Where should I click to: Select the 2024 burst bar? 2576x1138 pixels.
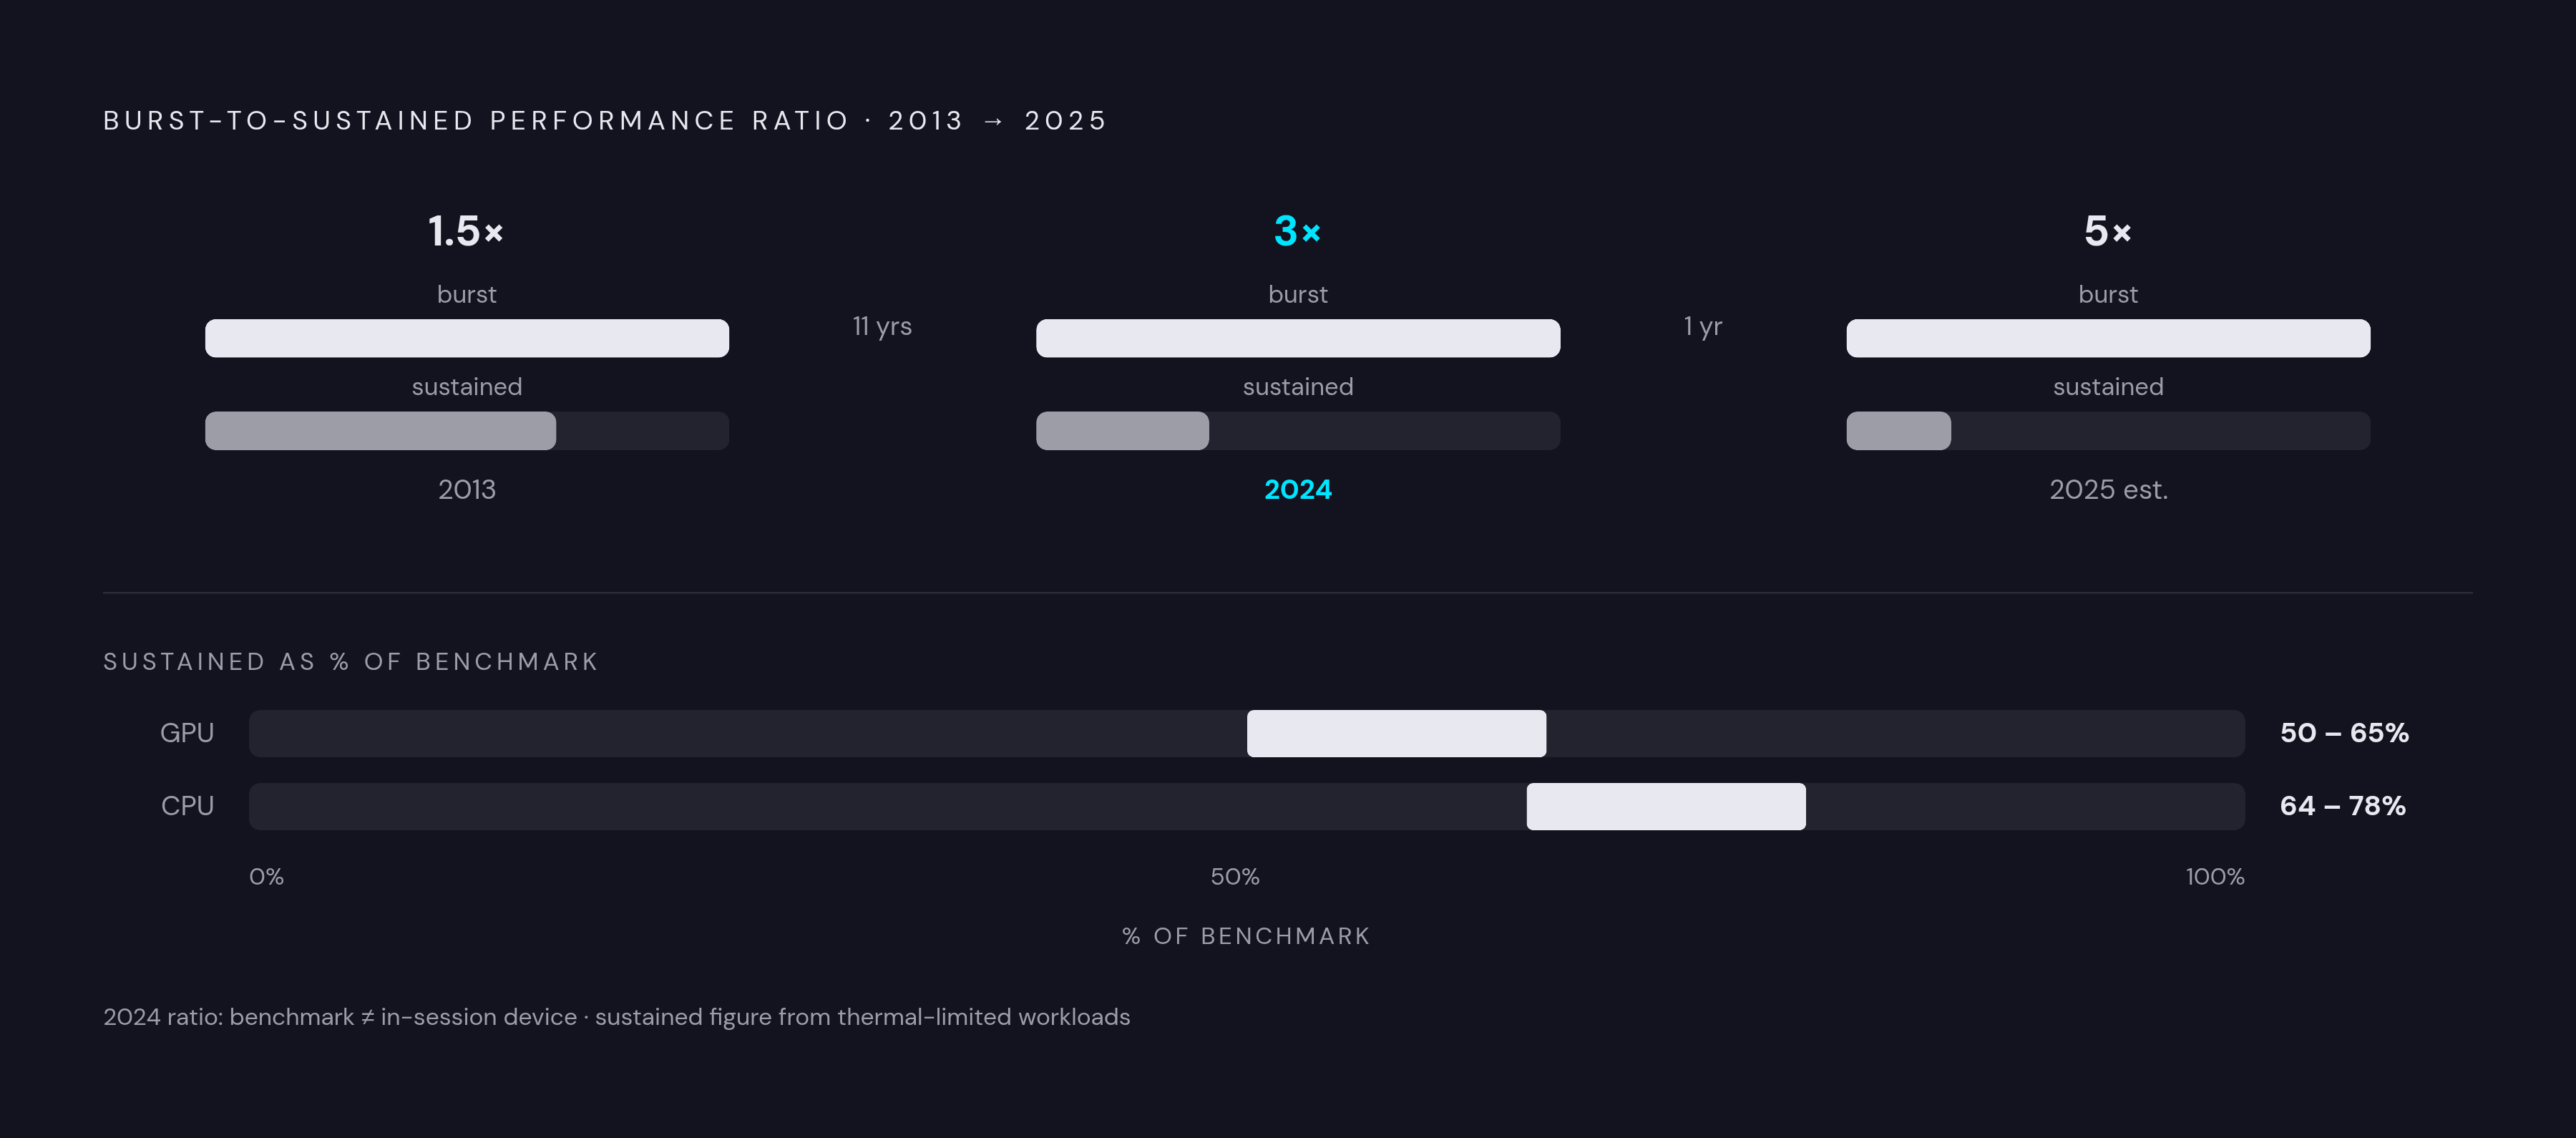pos(1298,338)
